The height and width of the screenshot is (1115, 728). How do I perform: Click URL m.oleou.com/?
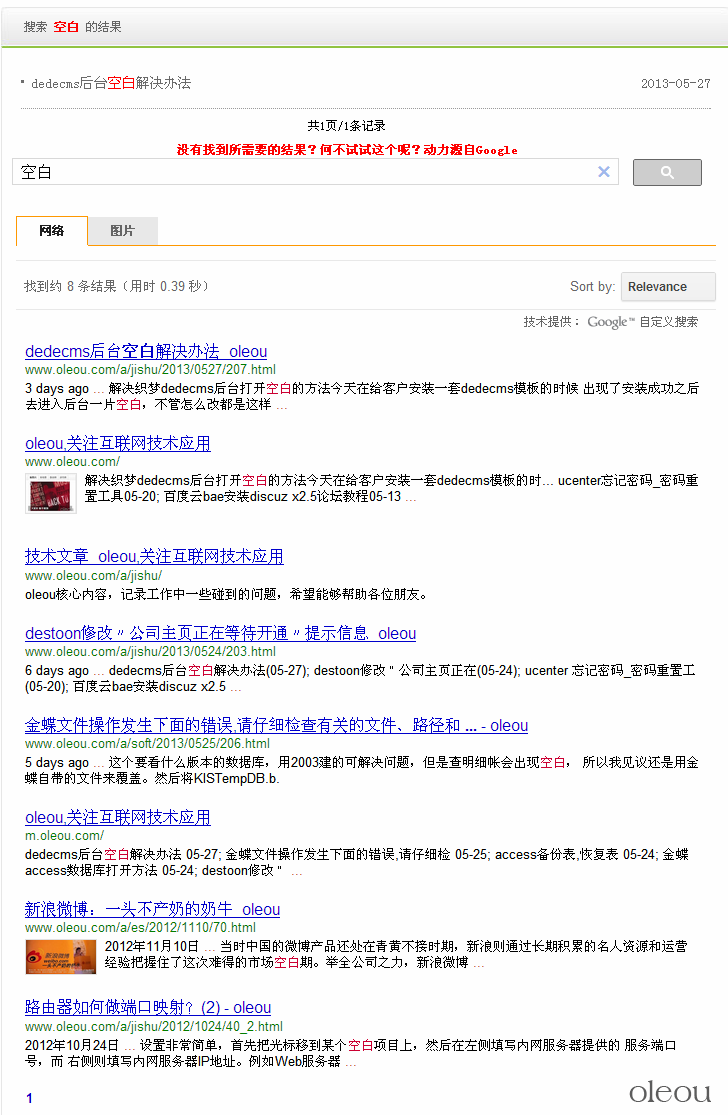[64, 836]
